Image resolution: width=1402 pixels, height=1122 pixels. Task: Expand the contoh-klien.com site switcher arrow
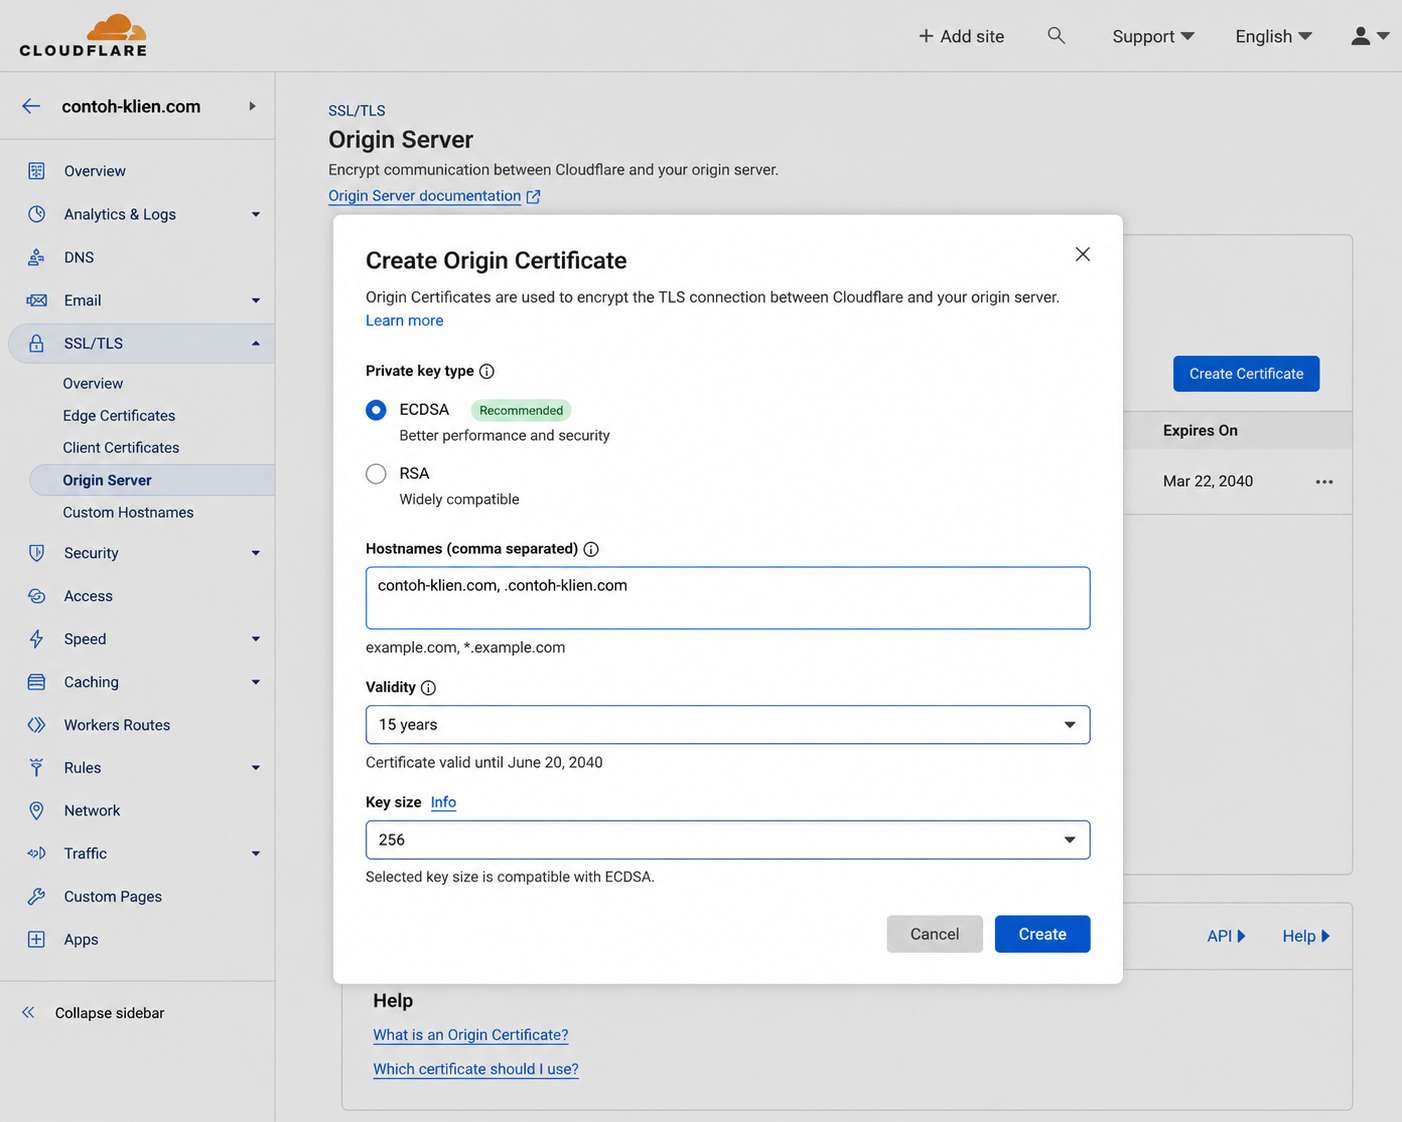252,106
